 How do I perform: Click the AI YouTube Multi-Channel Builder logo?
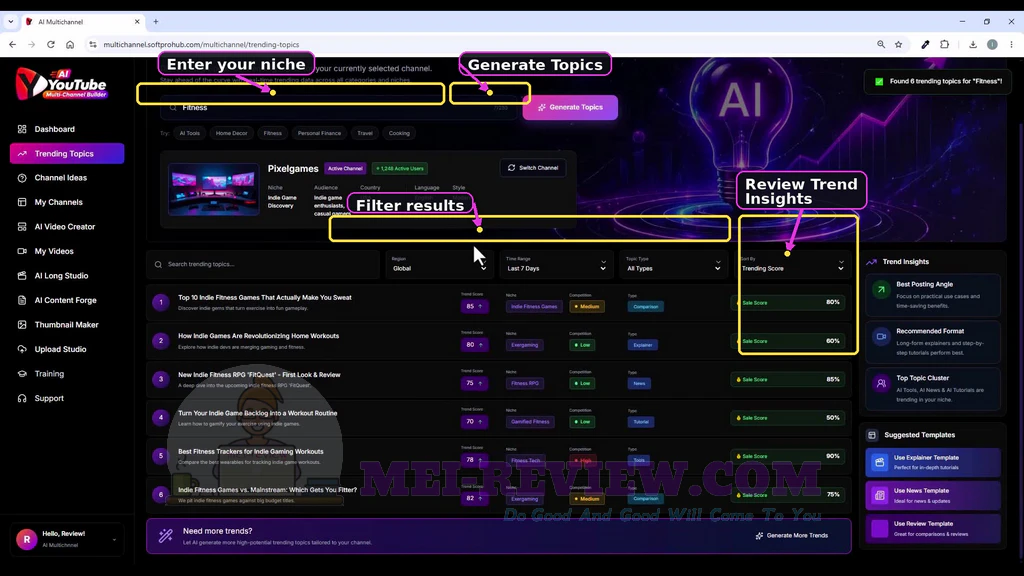click(61, 84)
